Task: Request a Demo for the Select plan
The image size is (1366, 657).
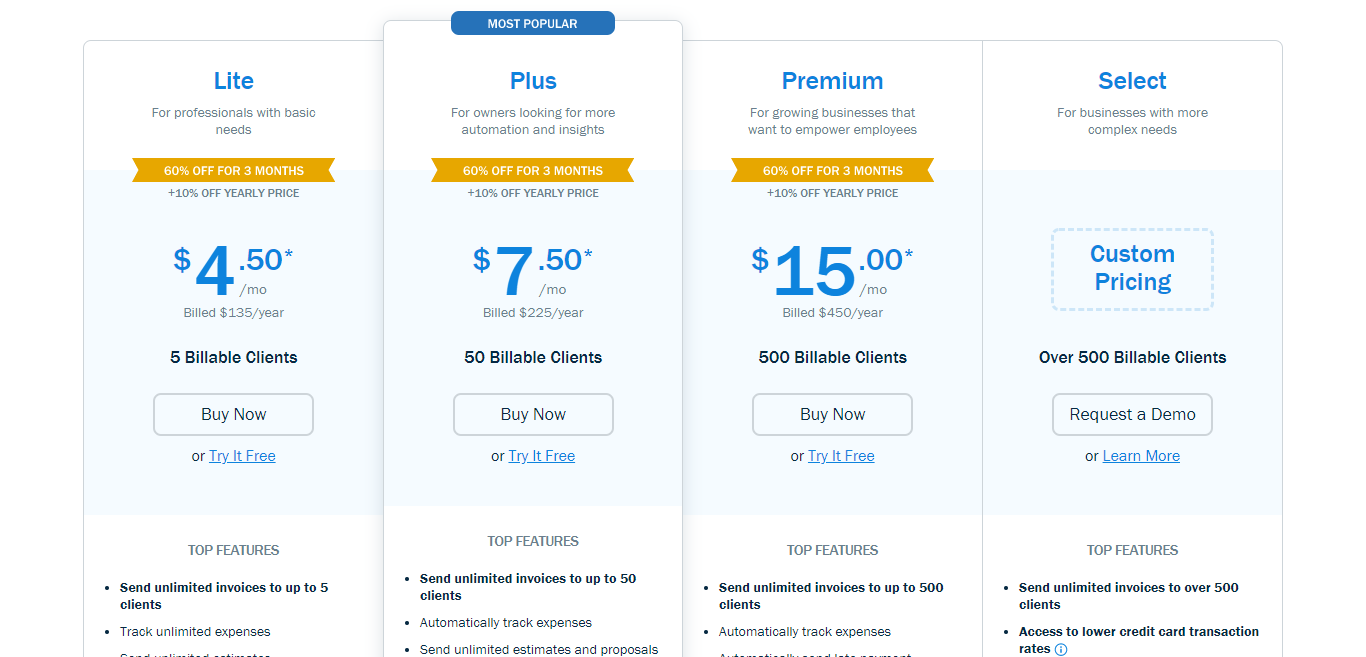Action: 1132,414
